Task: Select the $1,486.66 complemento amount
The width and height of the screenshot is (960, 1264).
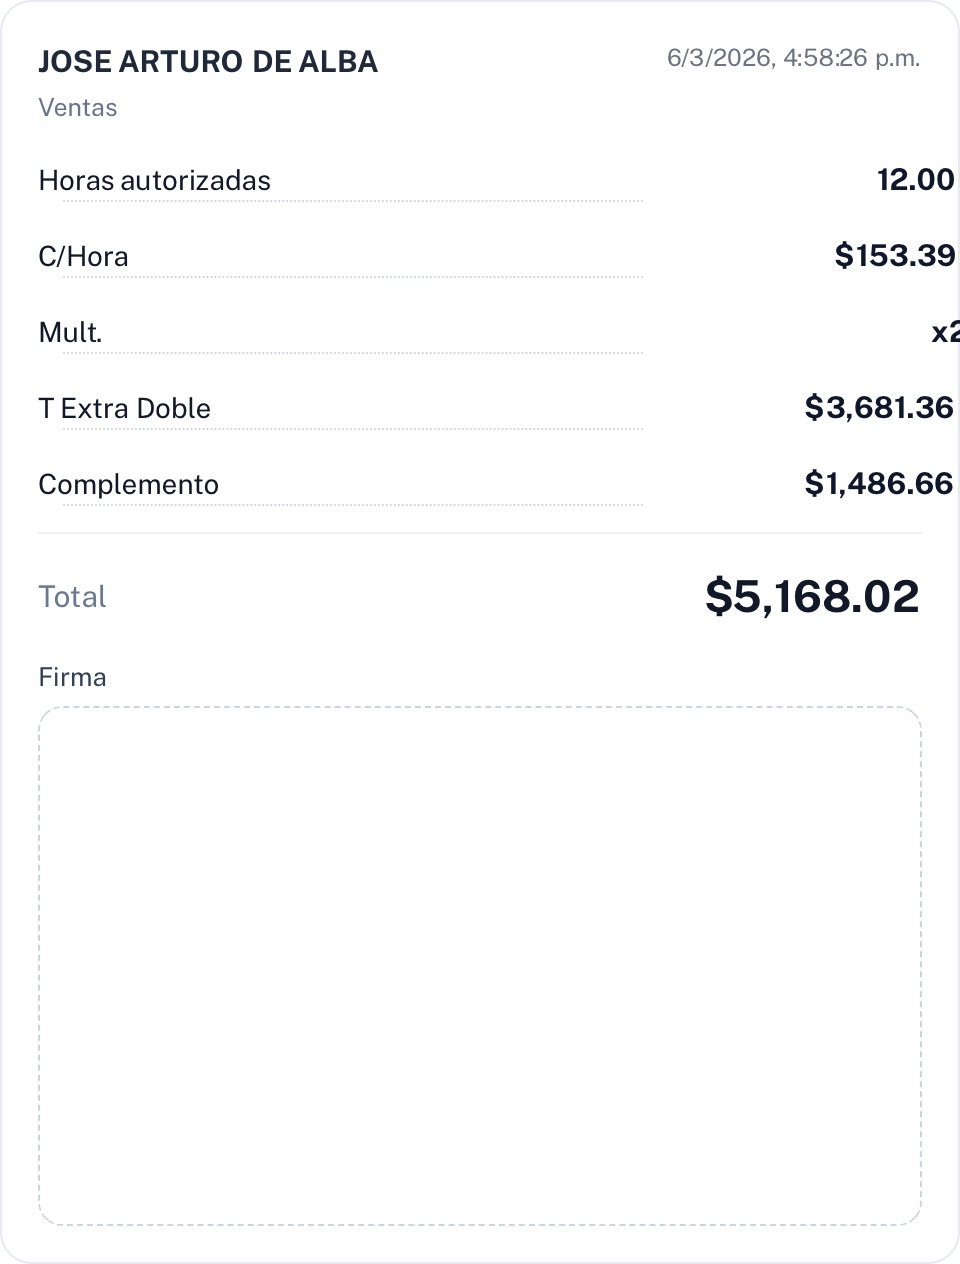Action: click(x=879, y=484)
